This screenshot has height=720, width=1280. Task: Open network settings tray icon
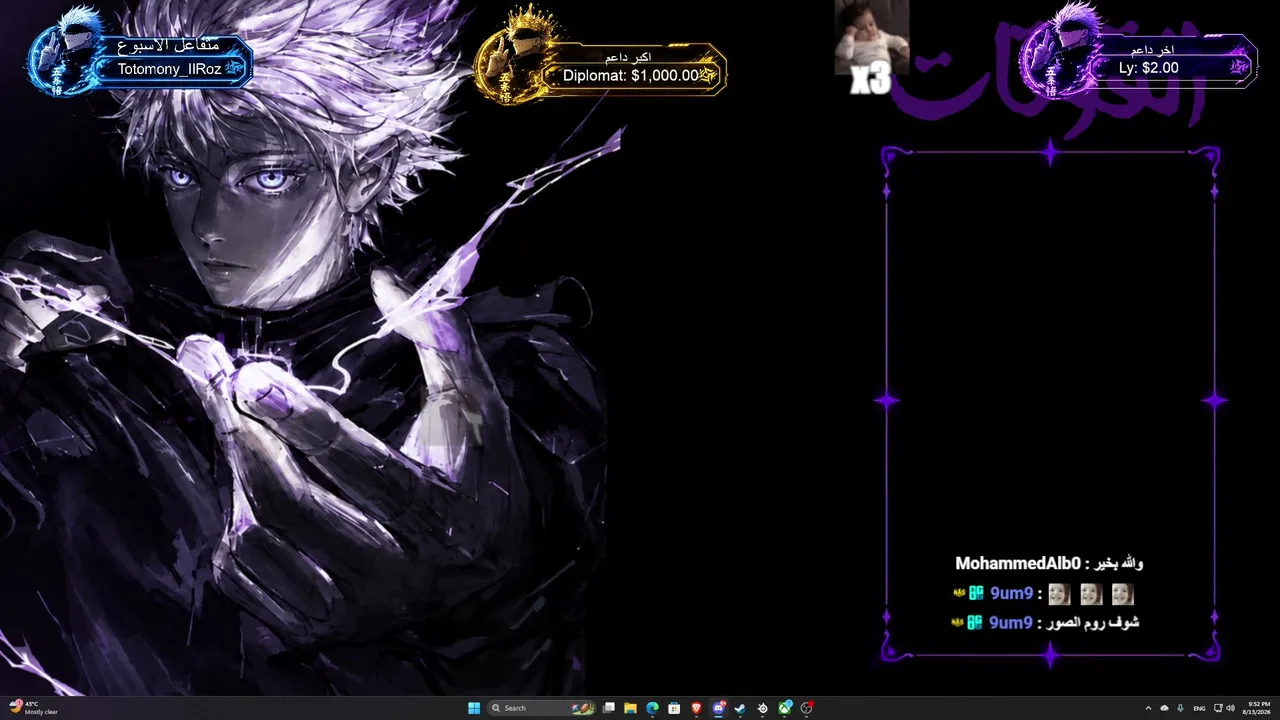tap(1217, 708)
